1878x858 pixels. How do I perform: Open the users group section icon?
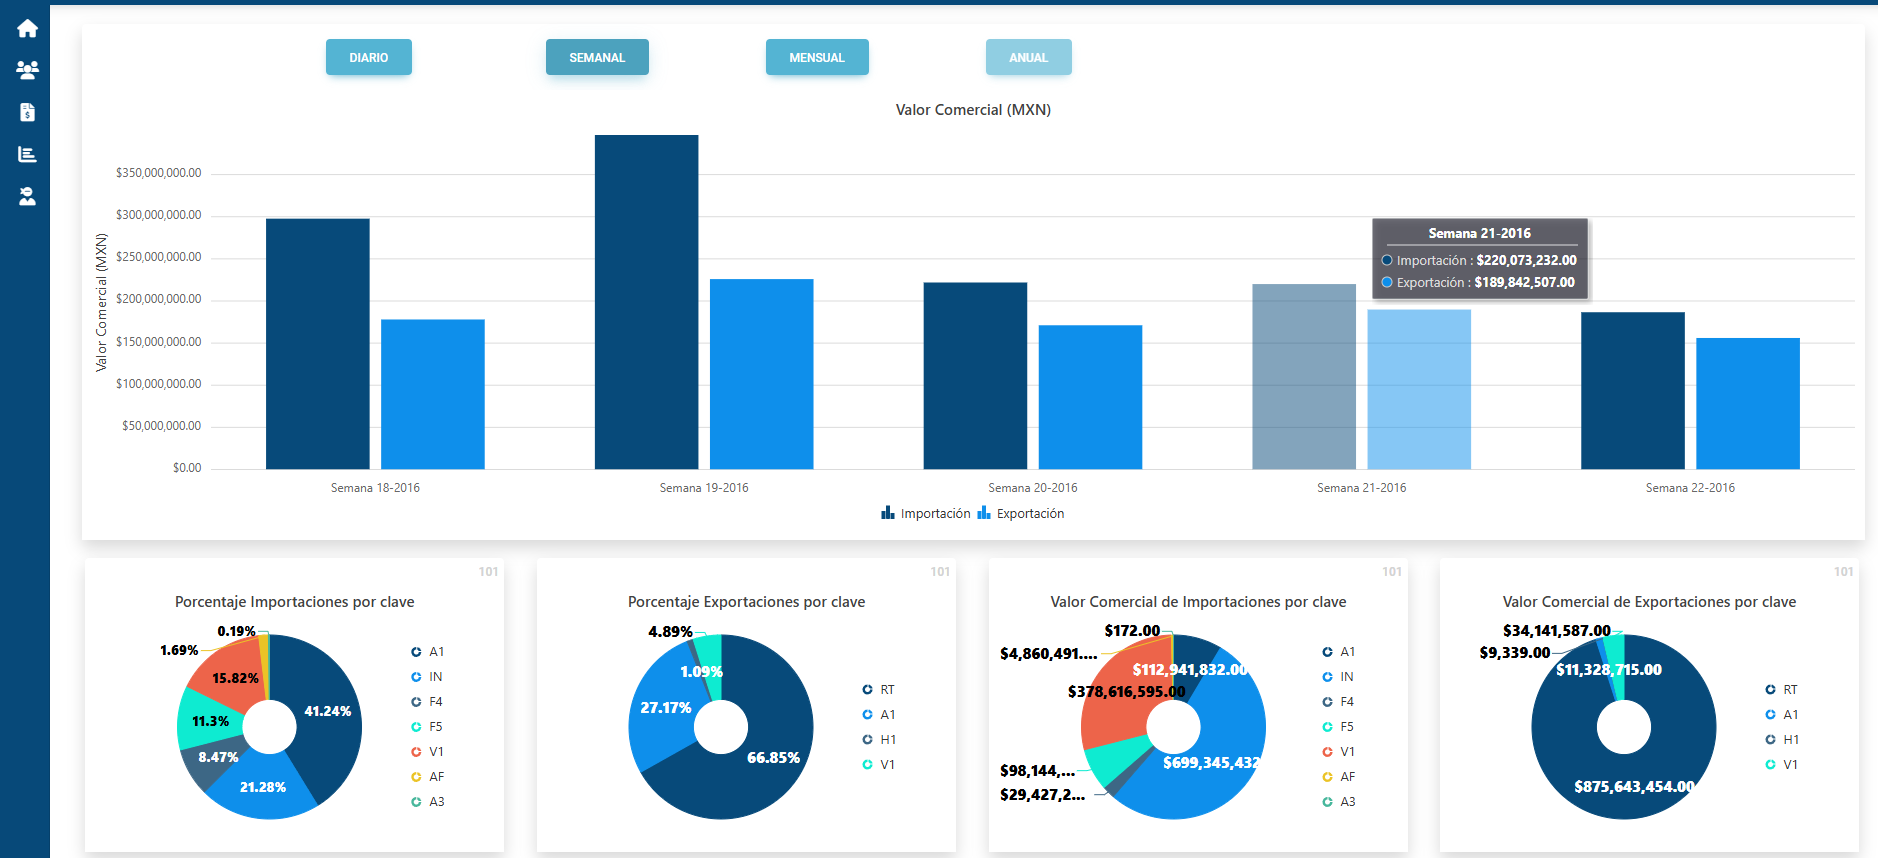27,71
